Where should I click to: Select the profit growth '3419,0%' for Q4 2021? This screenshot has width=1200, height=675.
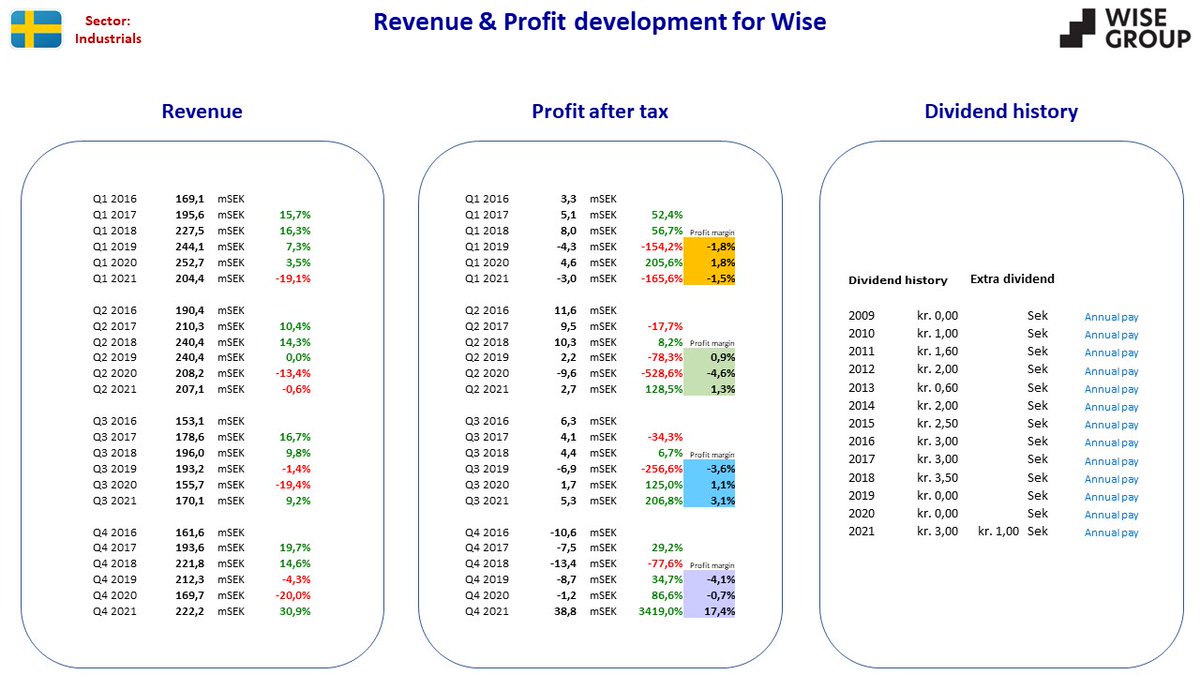[x=662, y=612]
